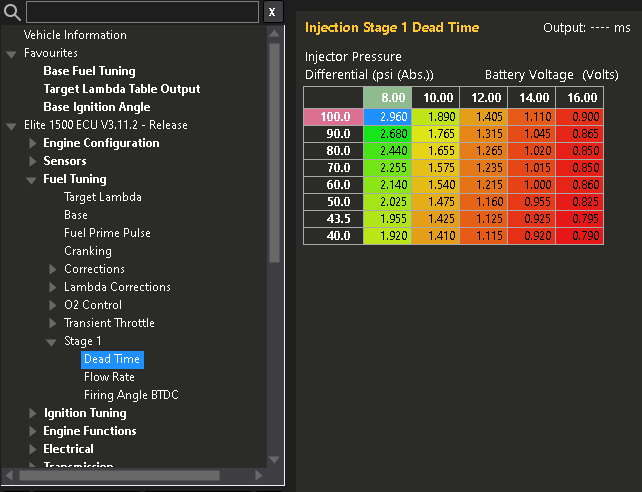
Task: Click the tree's vertical scrollbar down arrow
Action: click(x=276, y=459)
